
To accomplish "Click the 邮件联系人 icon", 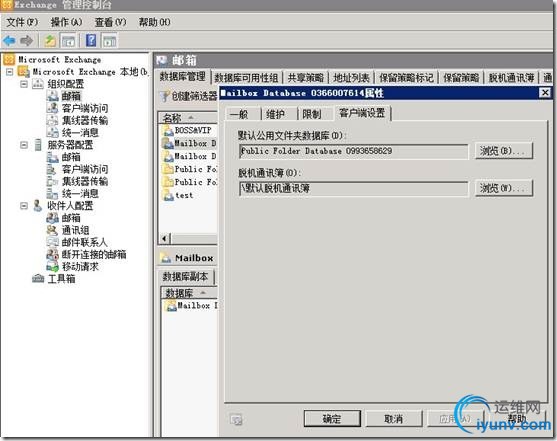I will coord(52,242).
